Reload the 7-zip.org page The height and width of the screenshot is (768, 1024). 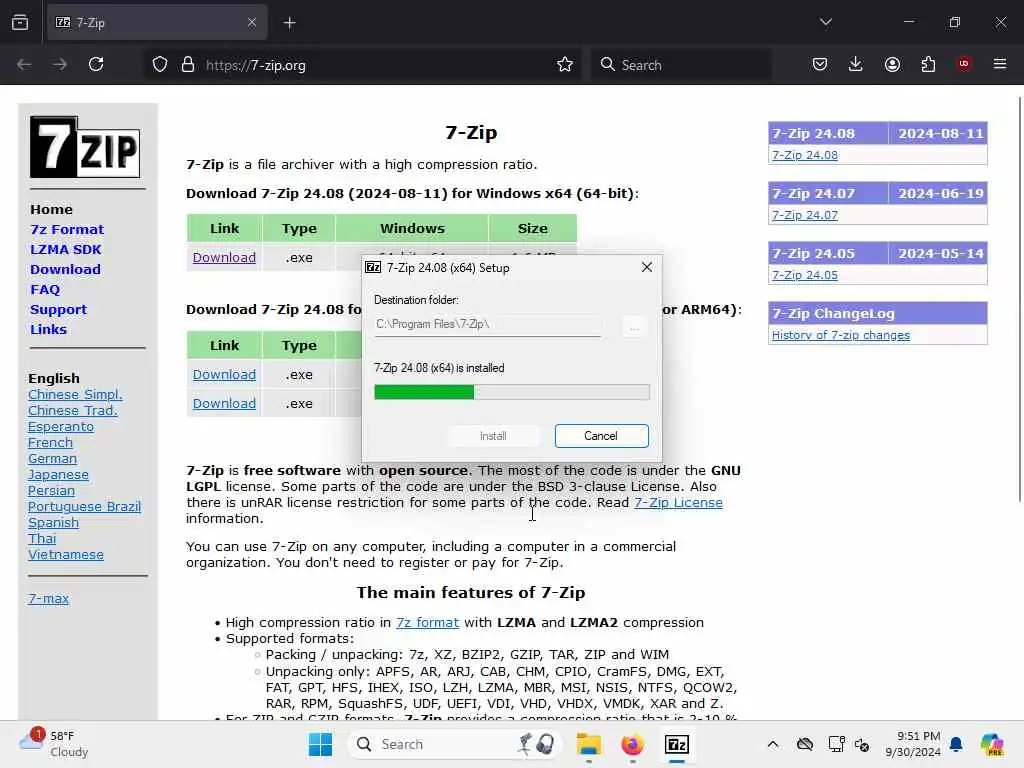96,64
